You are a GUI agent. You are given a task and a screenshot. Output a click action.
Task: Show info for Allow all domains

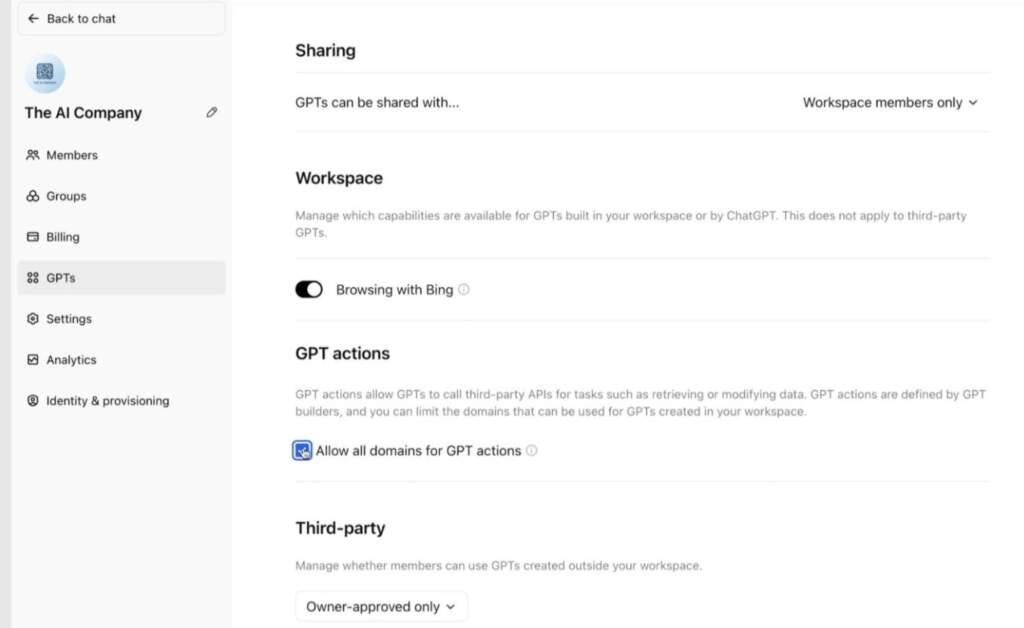point(532,450)
